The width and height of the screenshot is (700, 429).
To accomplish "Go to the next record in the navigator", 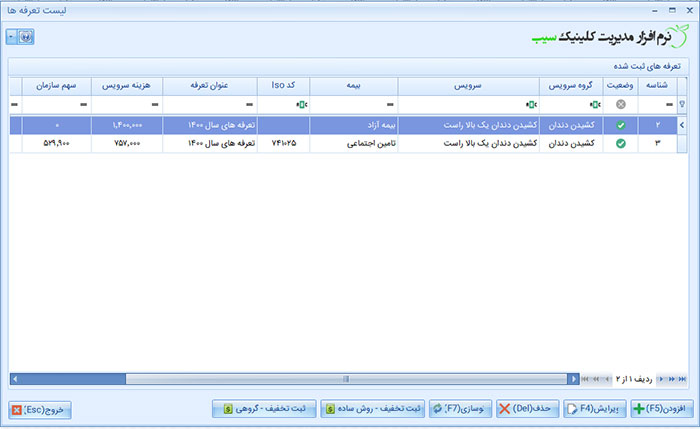I will (x=659, y=379).
